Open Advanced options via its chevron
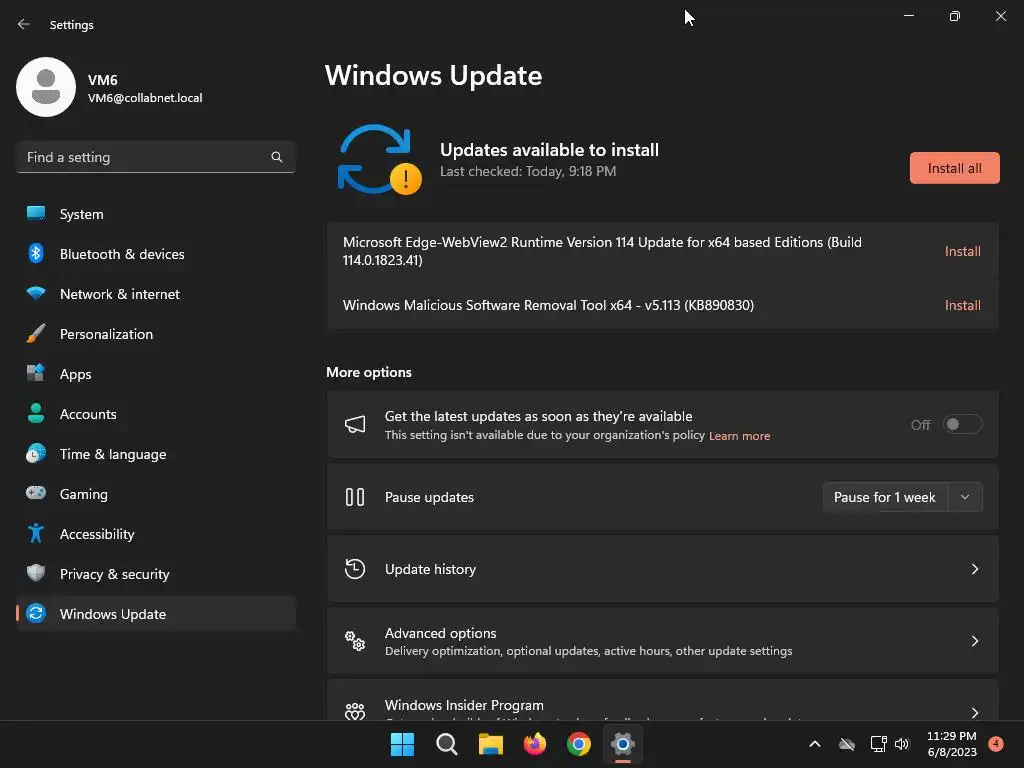This screenshot has height=768, width=1024. [975, 641]
